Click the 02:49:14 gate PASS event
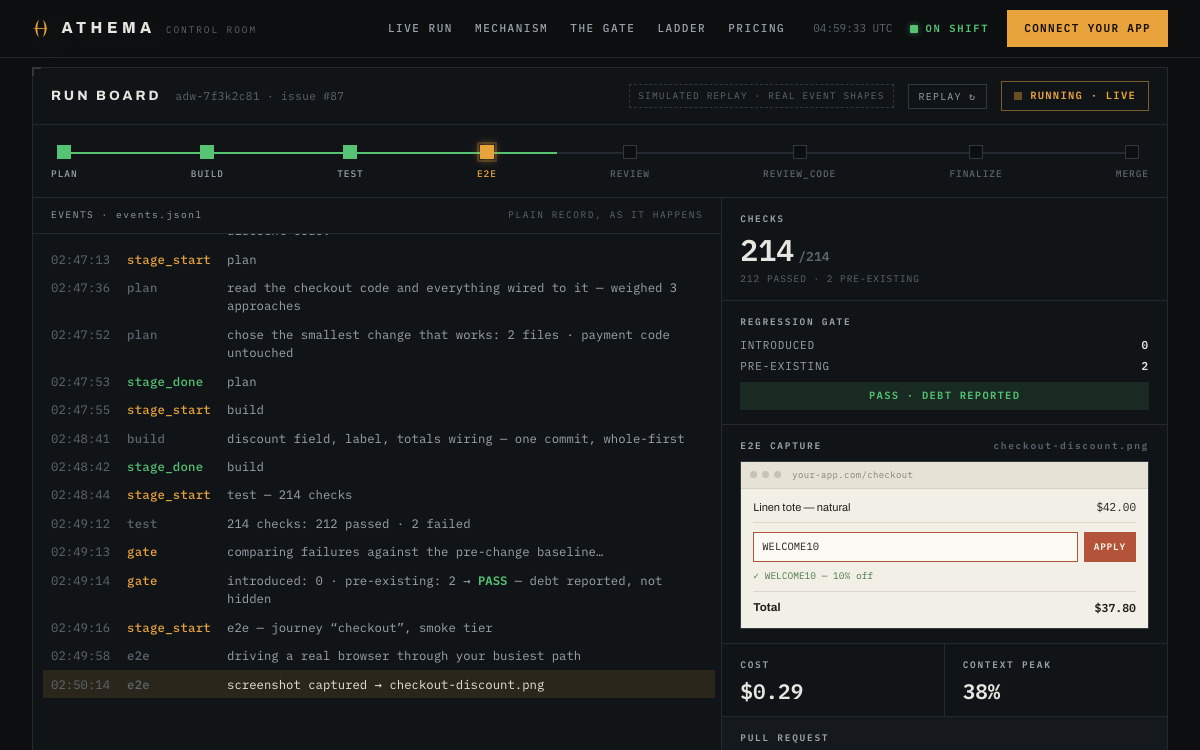This screenshot has width=1200, height=750. (x=379, y=590)
